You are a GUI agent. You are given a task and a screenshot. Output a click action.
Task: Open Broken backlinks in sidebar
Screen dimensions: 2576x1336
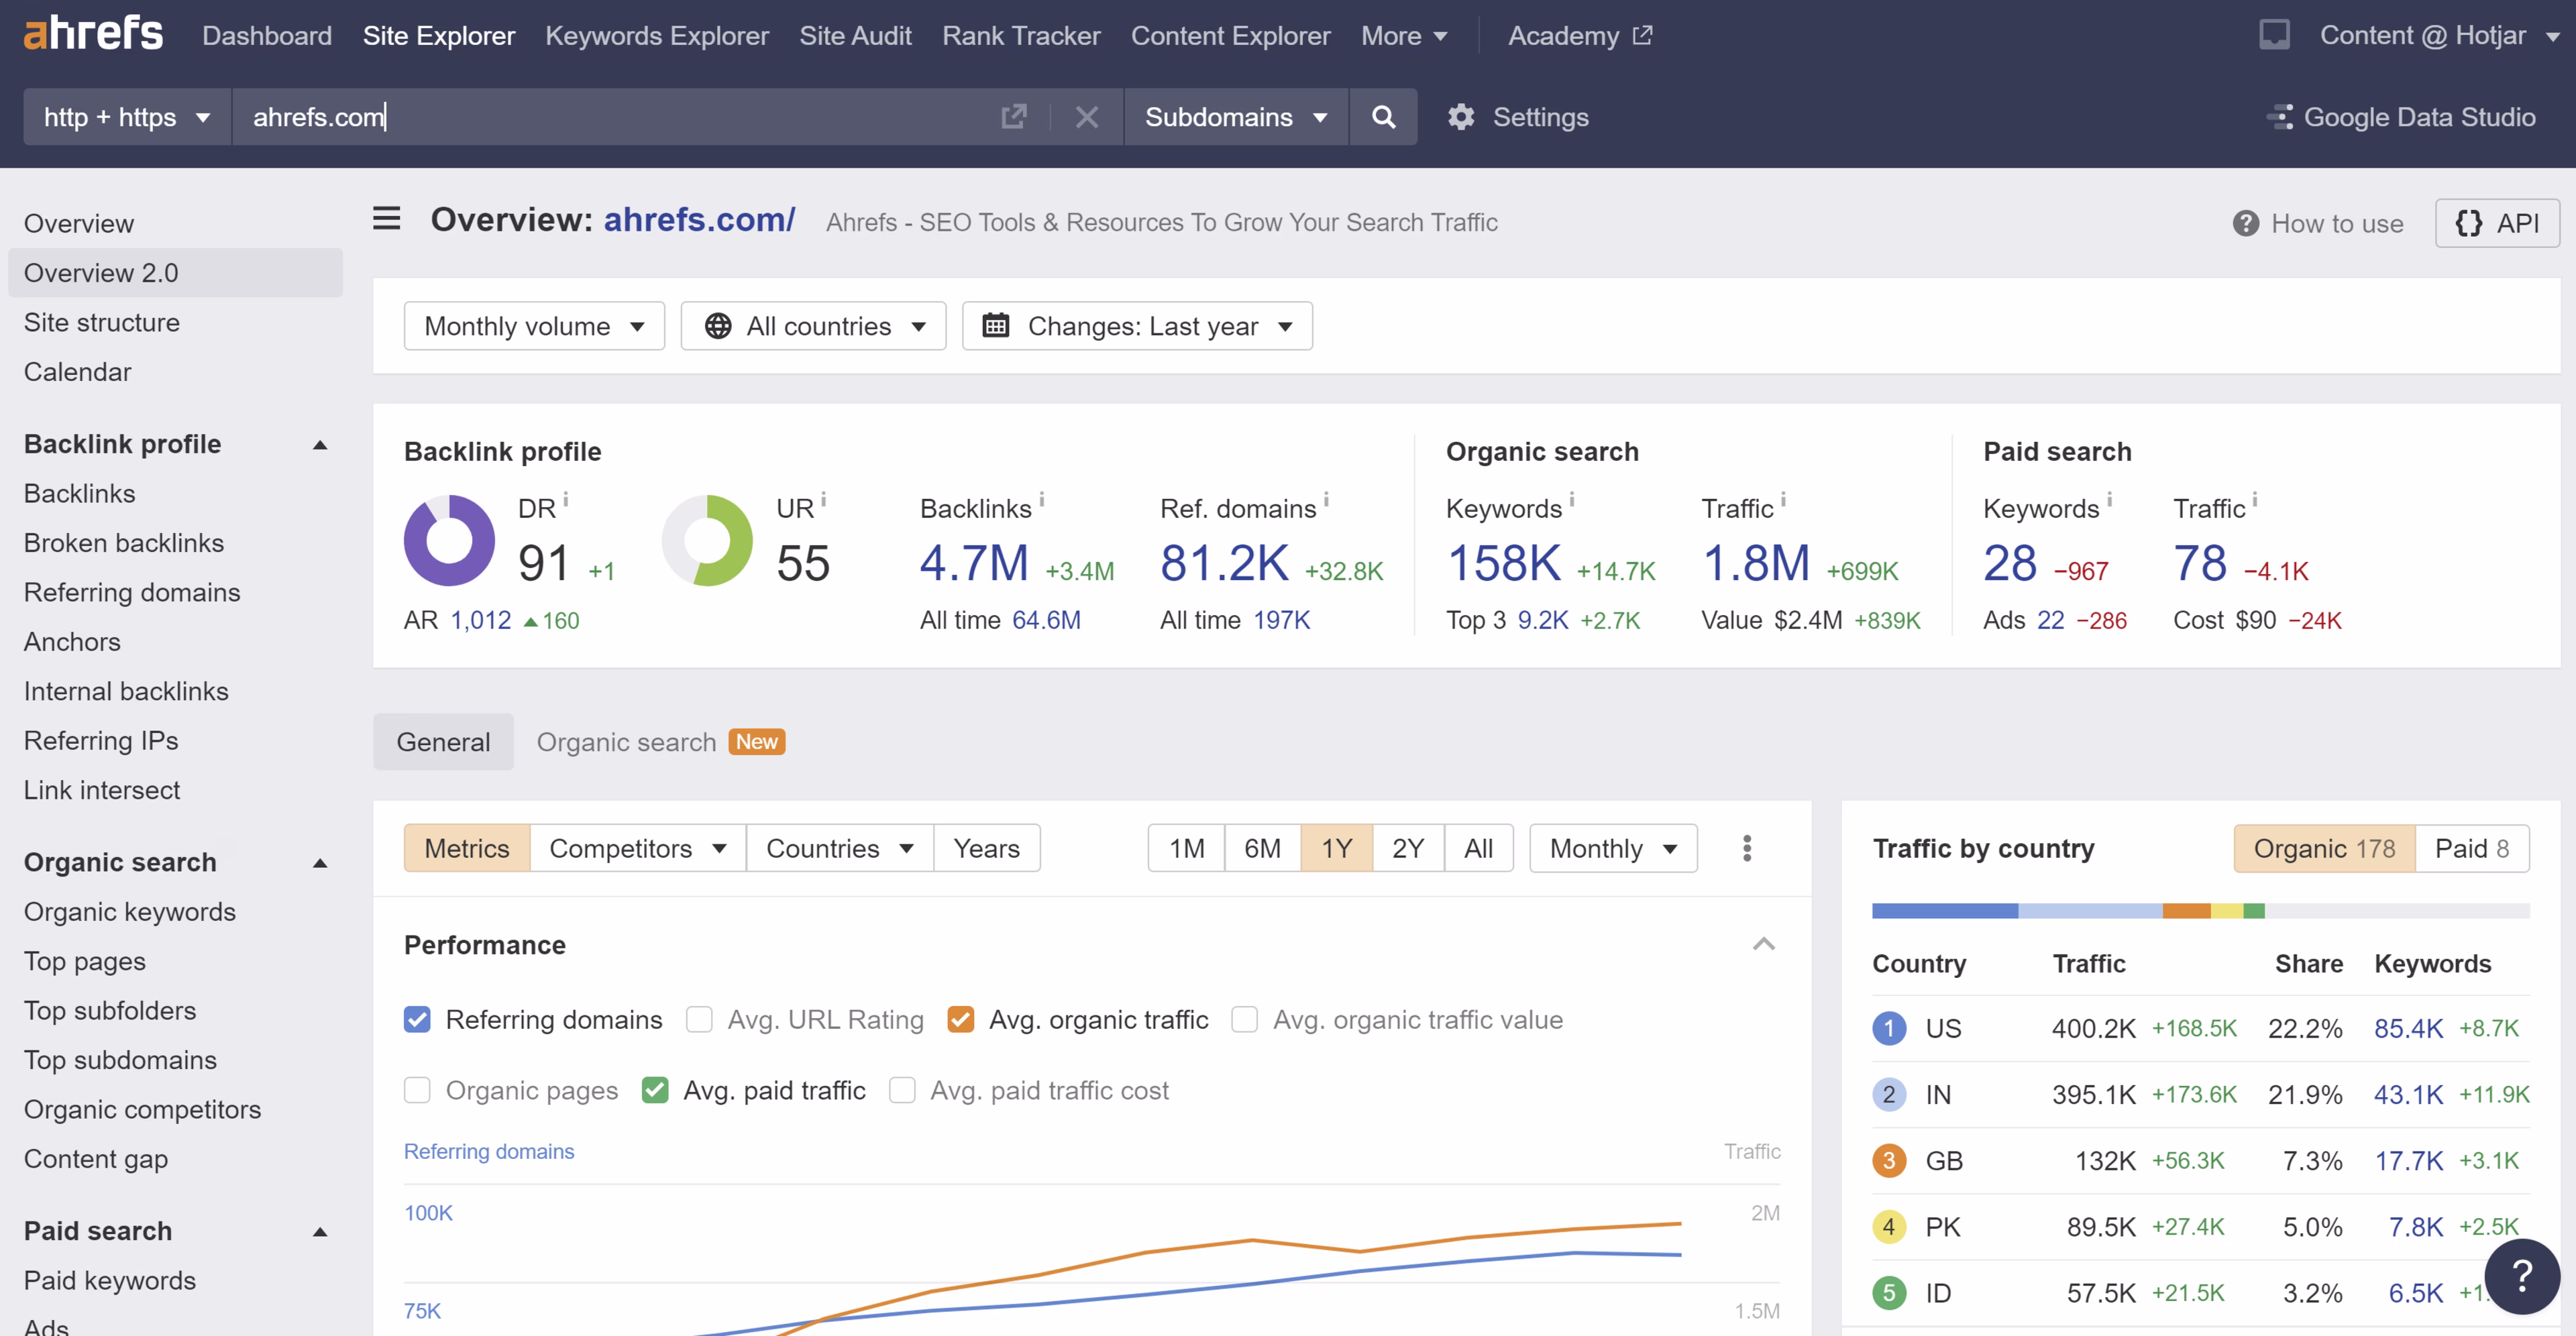(x=124, y=543)
